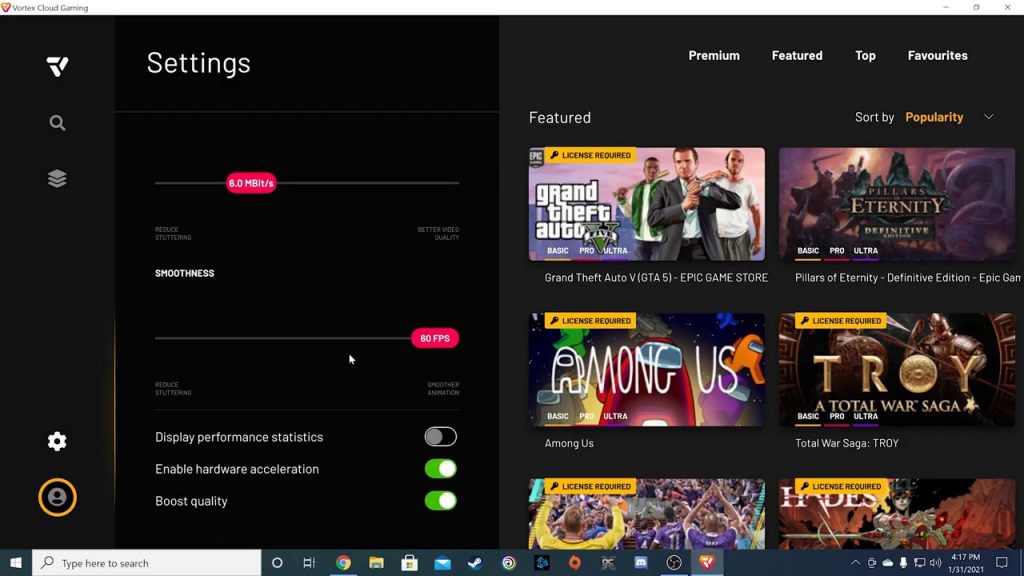Click the Windows taskbar search box

tap(146, 563)
